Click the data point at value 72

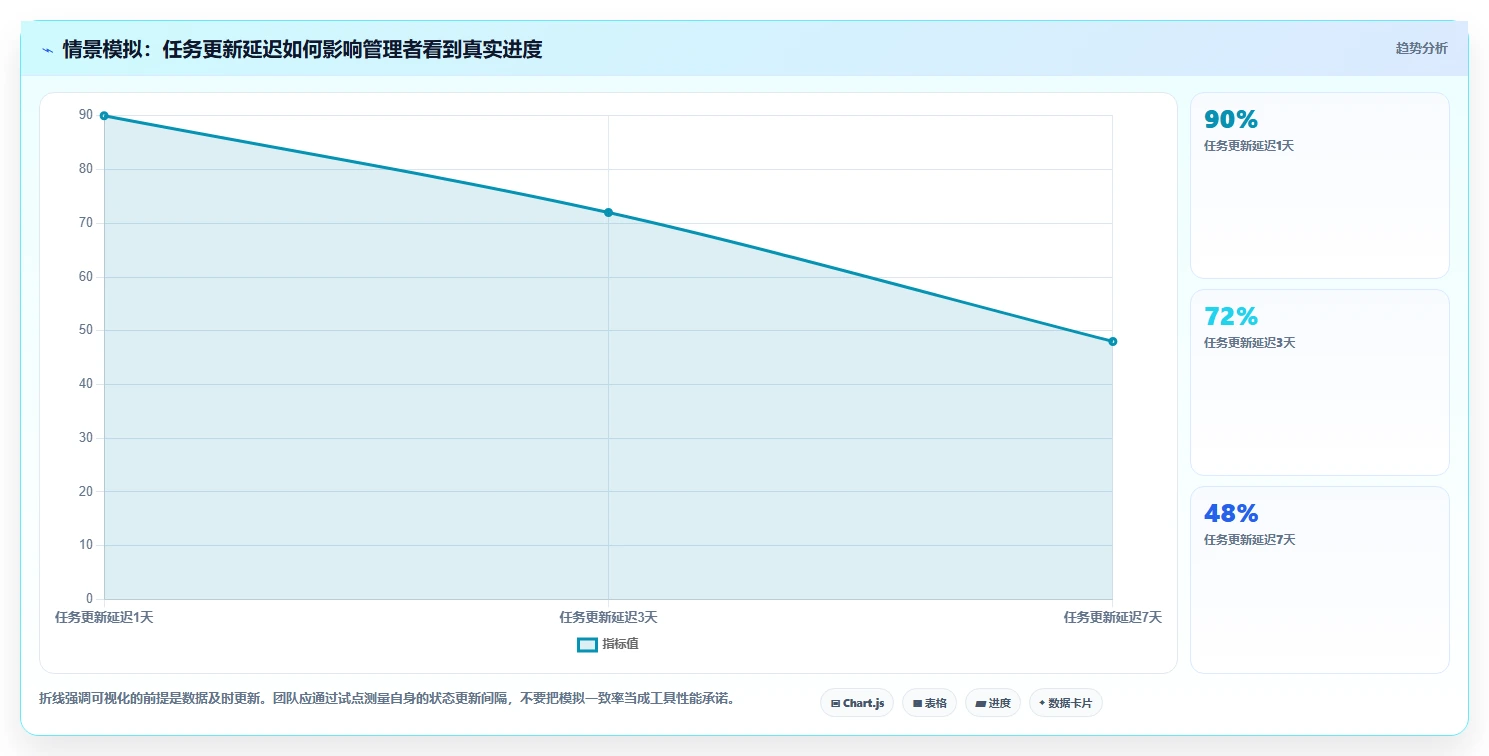point(608,212)
